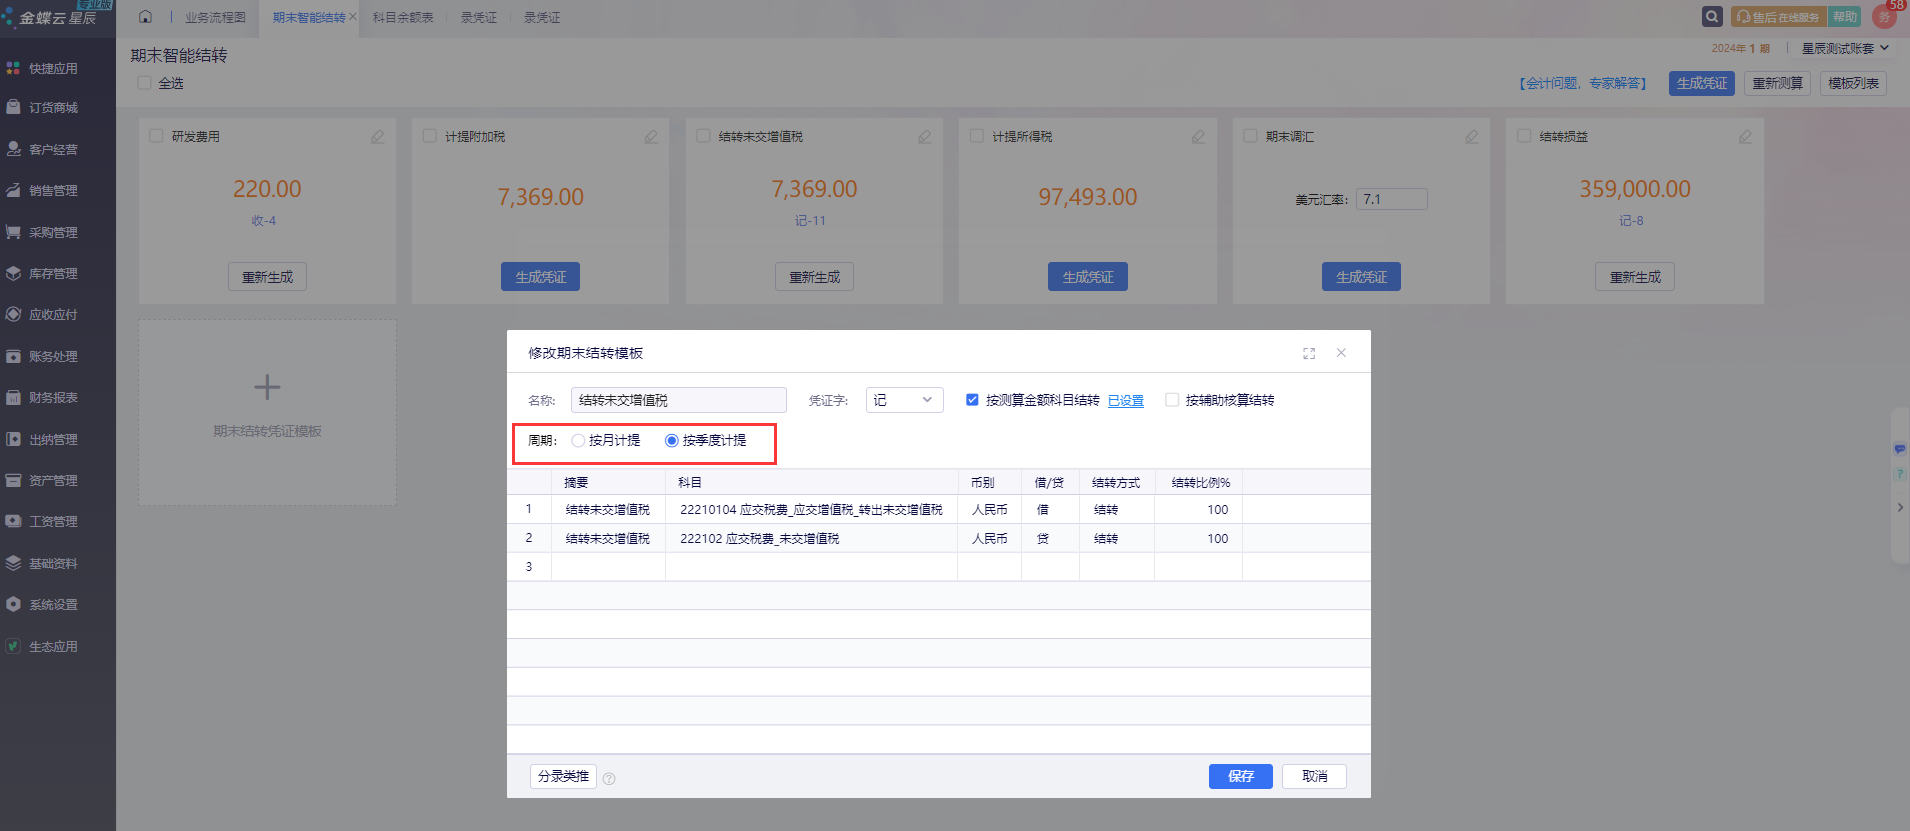
Task: Open 出纳管理 sidebar module
Action: (41, 439)
